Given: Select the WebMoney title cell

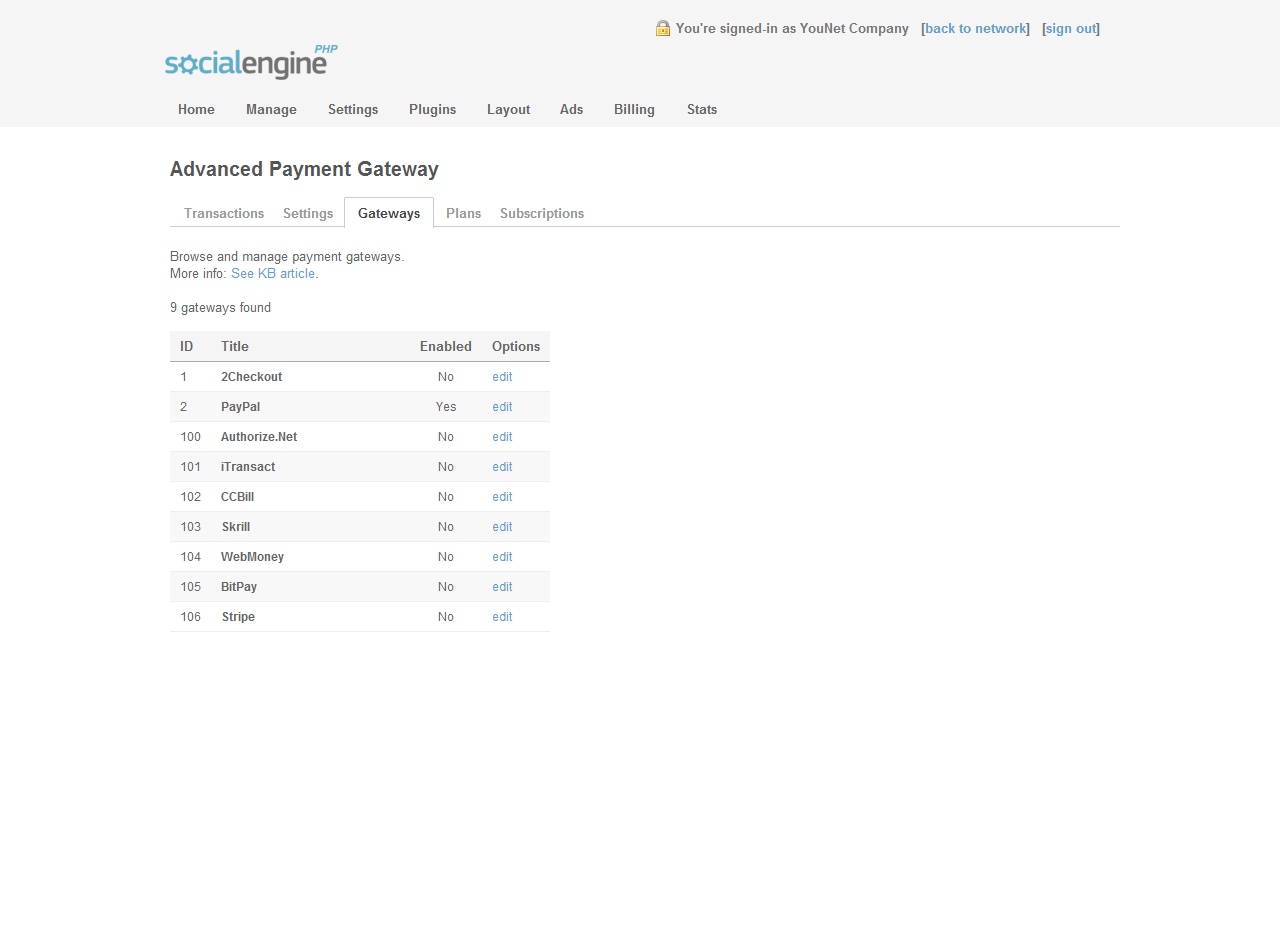Looking at the screenshot, I should (252, 557).
